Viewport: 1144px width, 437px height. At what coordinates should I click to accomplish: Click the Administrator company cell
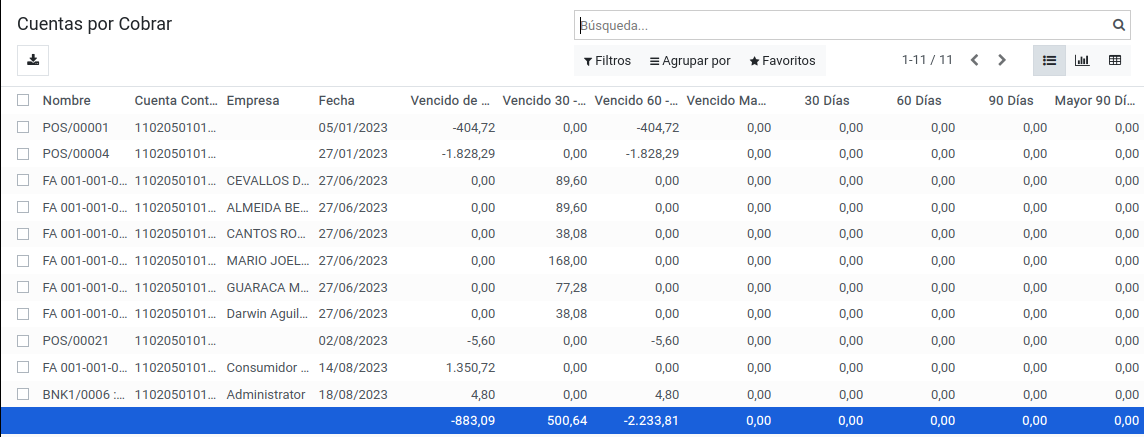[266, 394]
